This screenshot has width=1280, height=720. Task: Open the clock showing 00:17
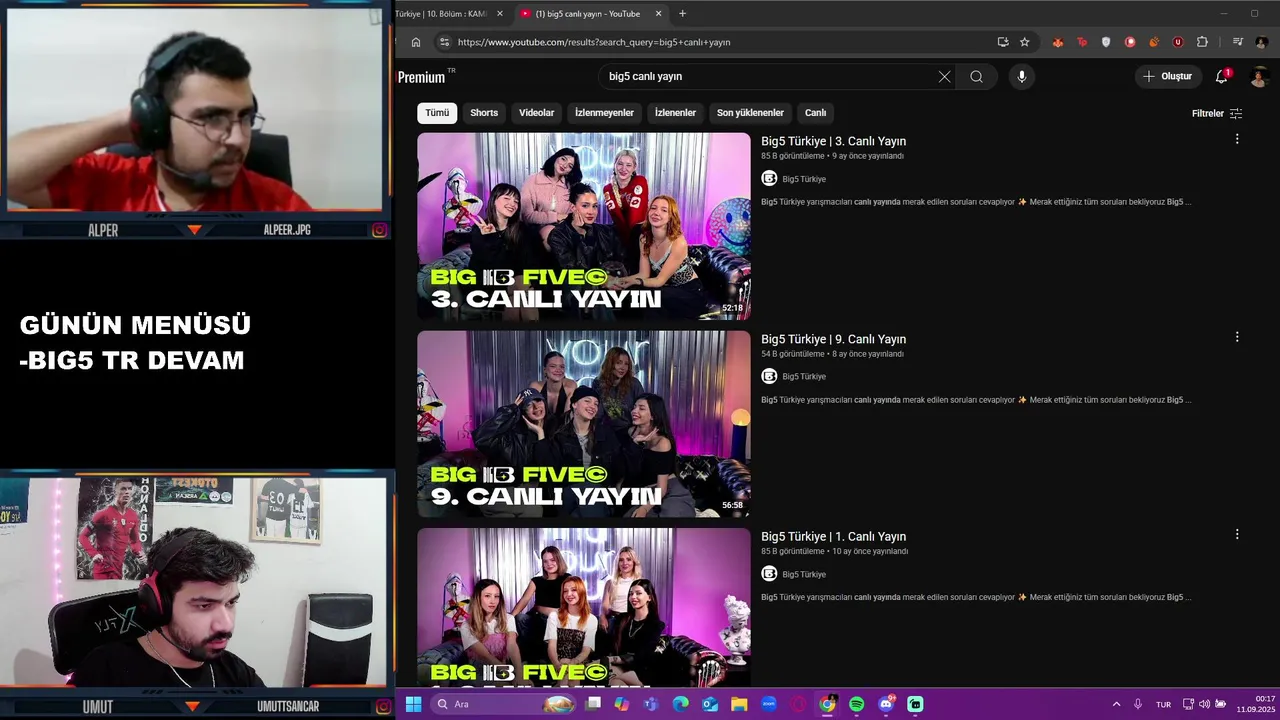click(x=1256, y=704)
